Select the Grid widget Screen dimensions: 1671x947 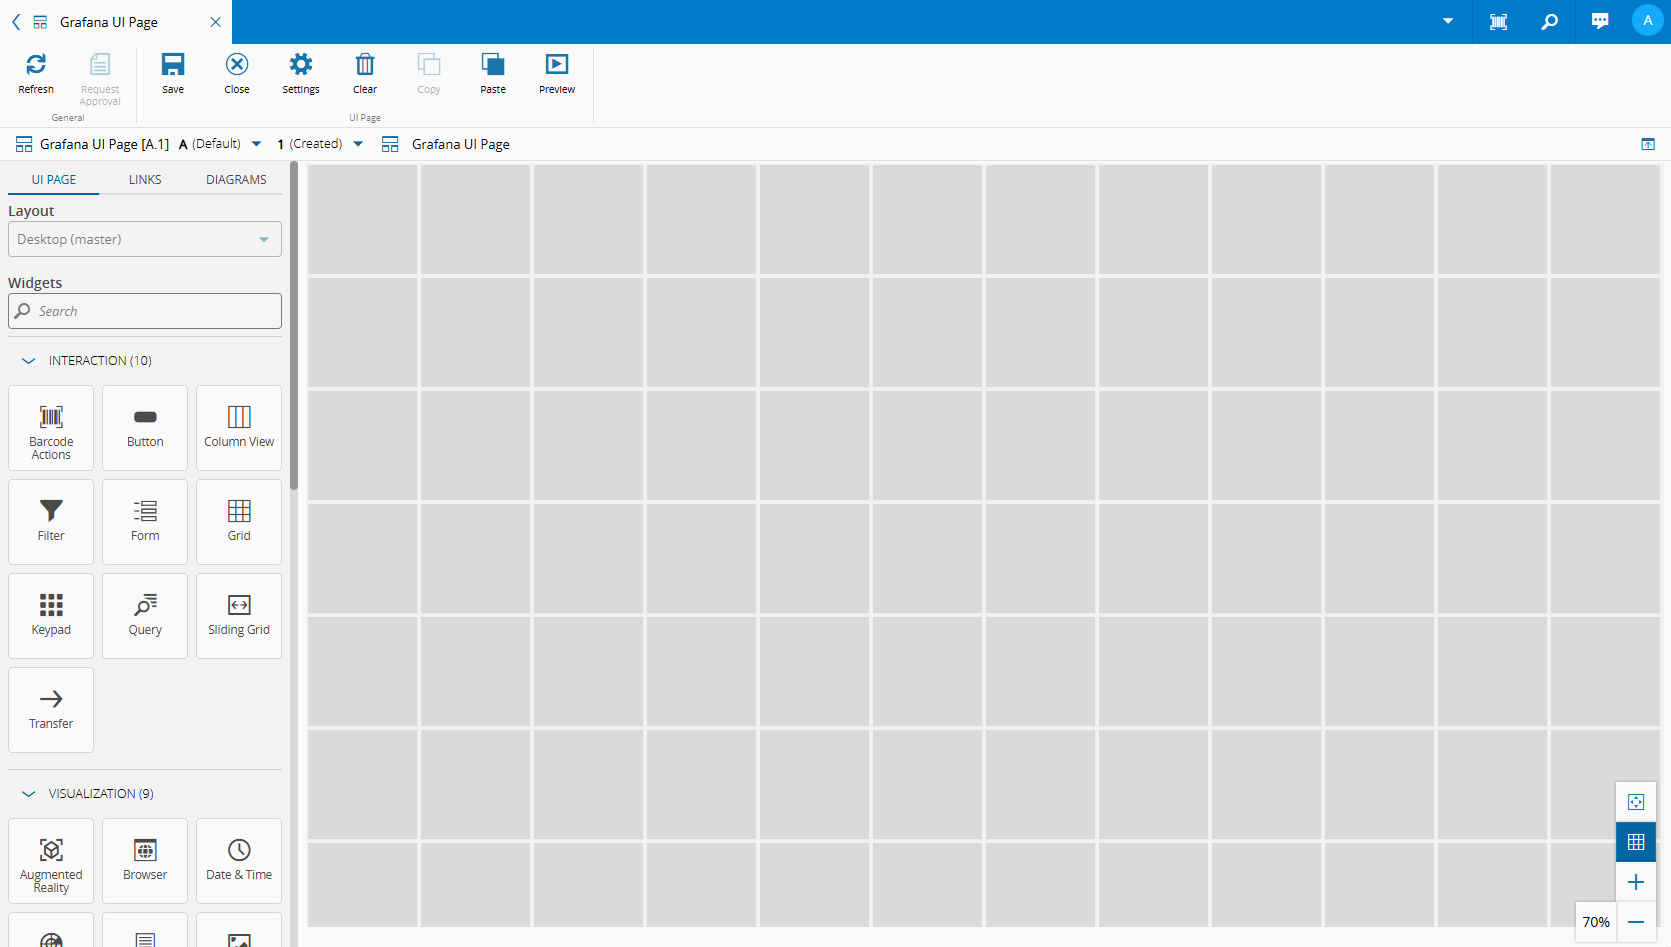(x=239, y=522)
